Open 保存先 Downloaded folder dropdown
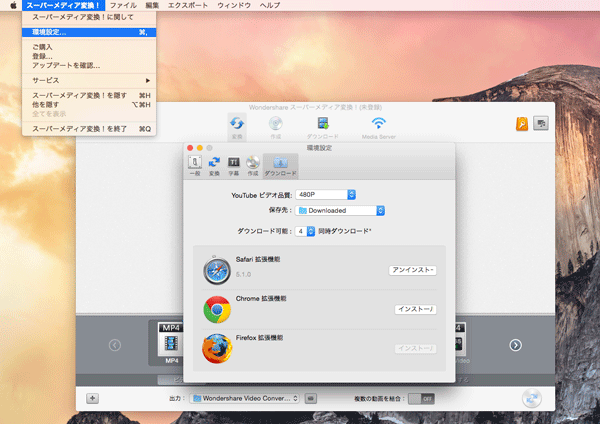Image resolution: width=600 pixels, height=424 pixels. (x=340, y=210)
